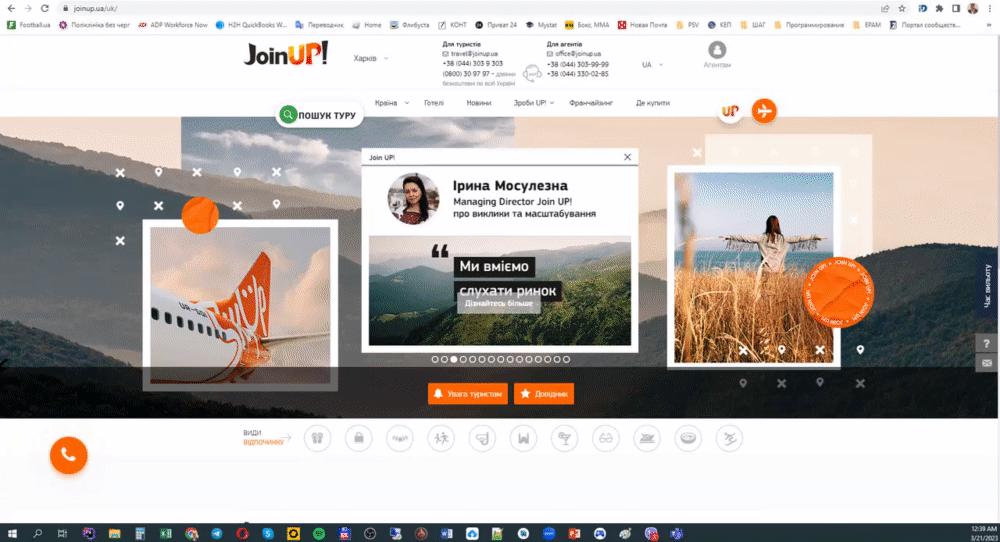
Task: Open the Новая Почта bookmark
Action: tap(642, 25)
